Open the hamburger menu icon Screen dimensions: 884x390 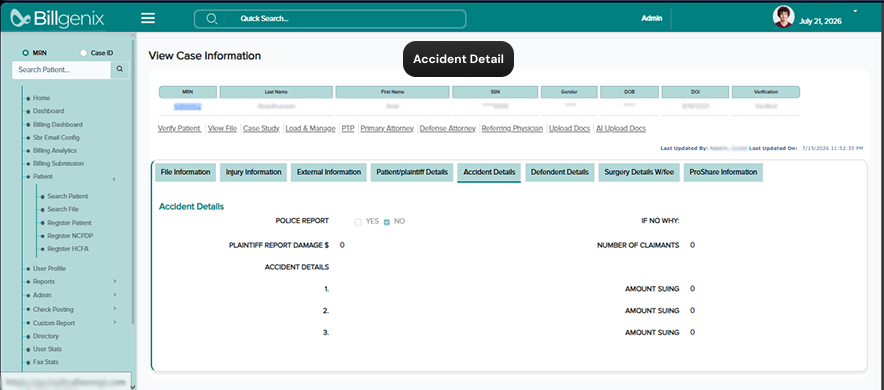click(x=148, y=19)
